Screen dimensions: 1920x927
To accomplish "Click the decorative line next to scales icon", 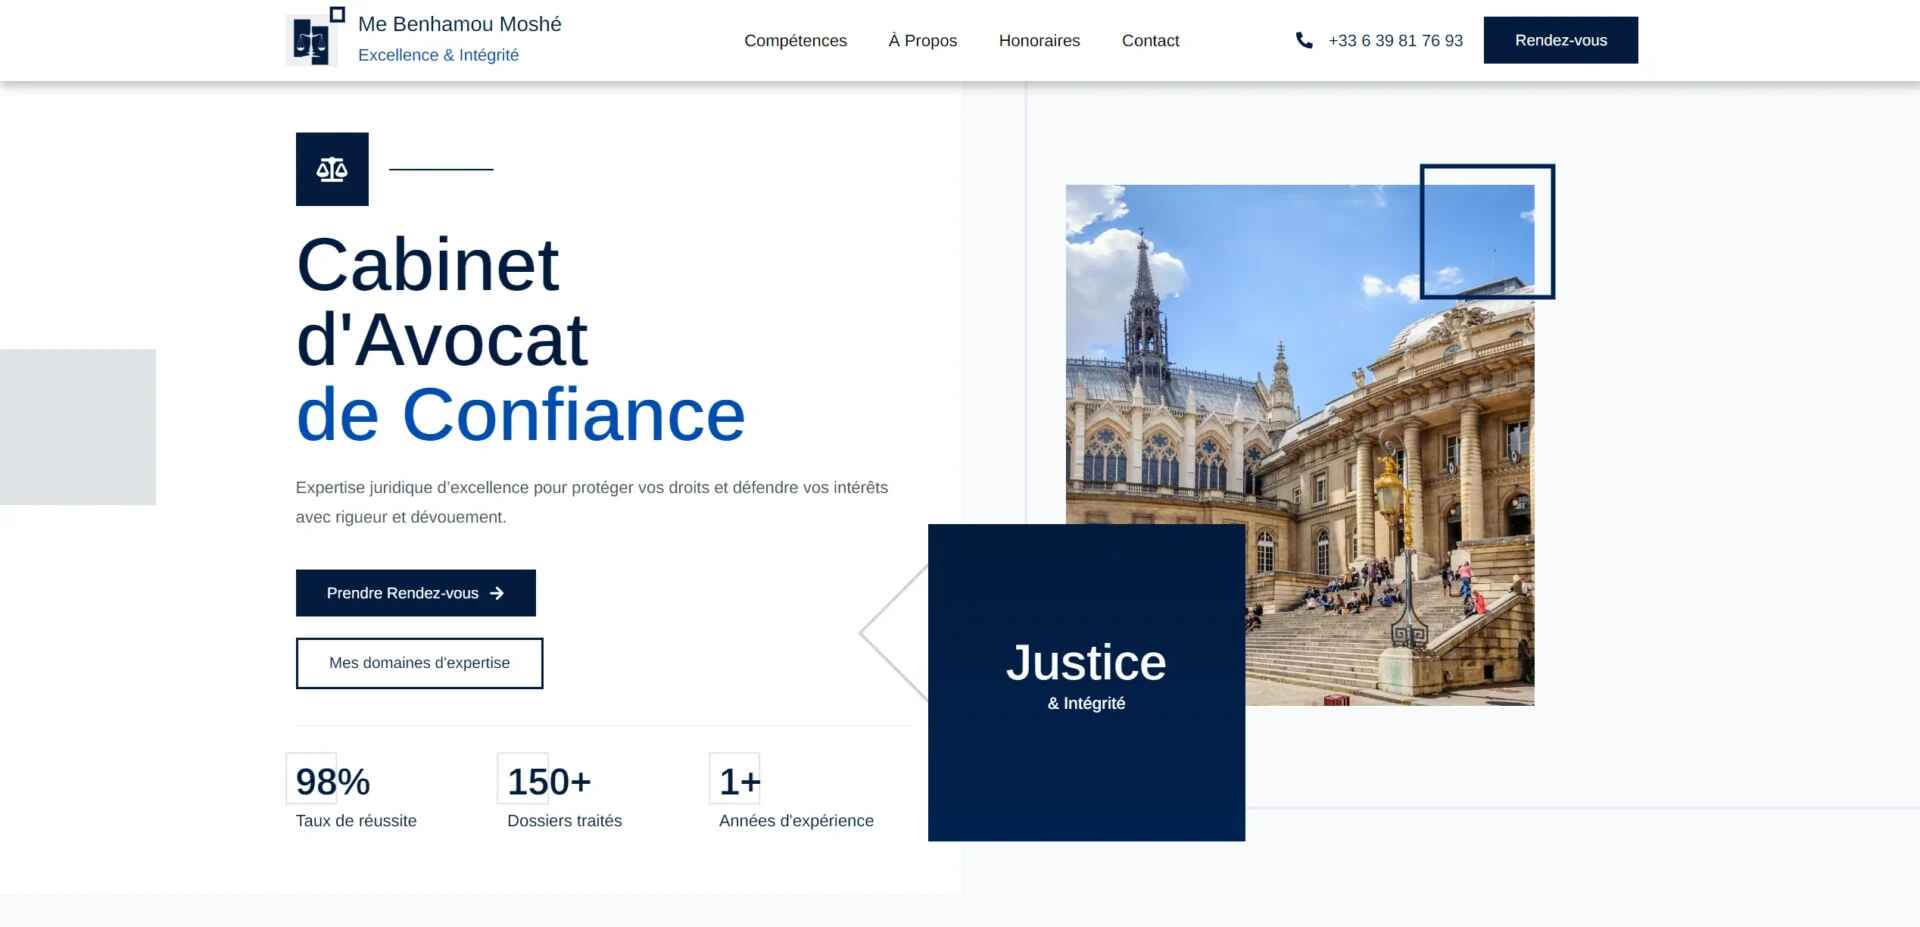I will (438, 169).
